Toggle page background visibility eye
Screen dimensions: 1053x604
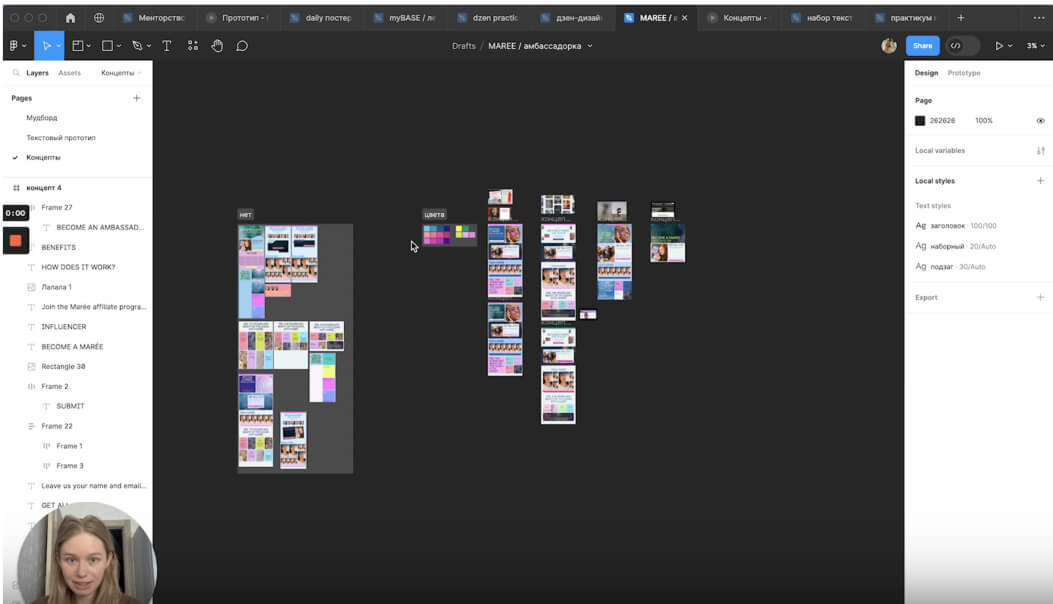(1040, 121)
